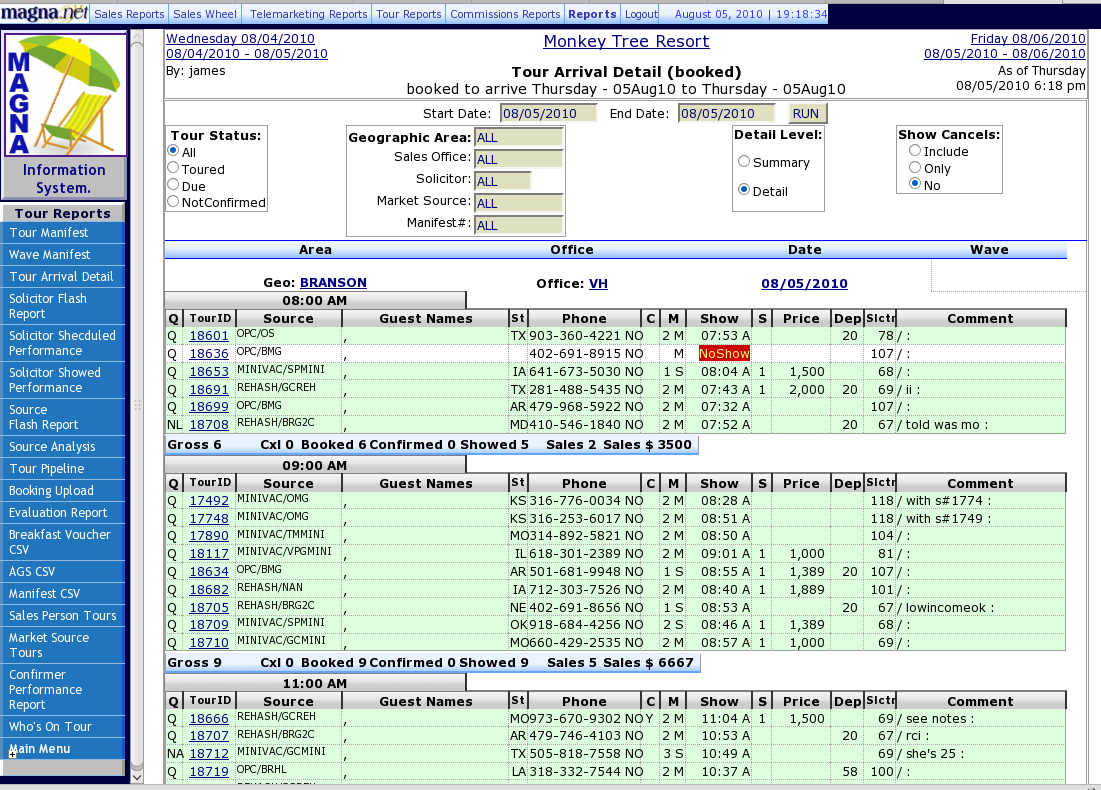Open tour ID 18719

[x=209, y=772]
